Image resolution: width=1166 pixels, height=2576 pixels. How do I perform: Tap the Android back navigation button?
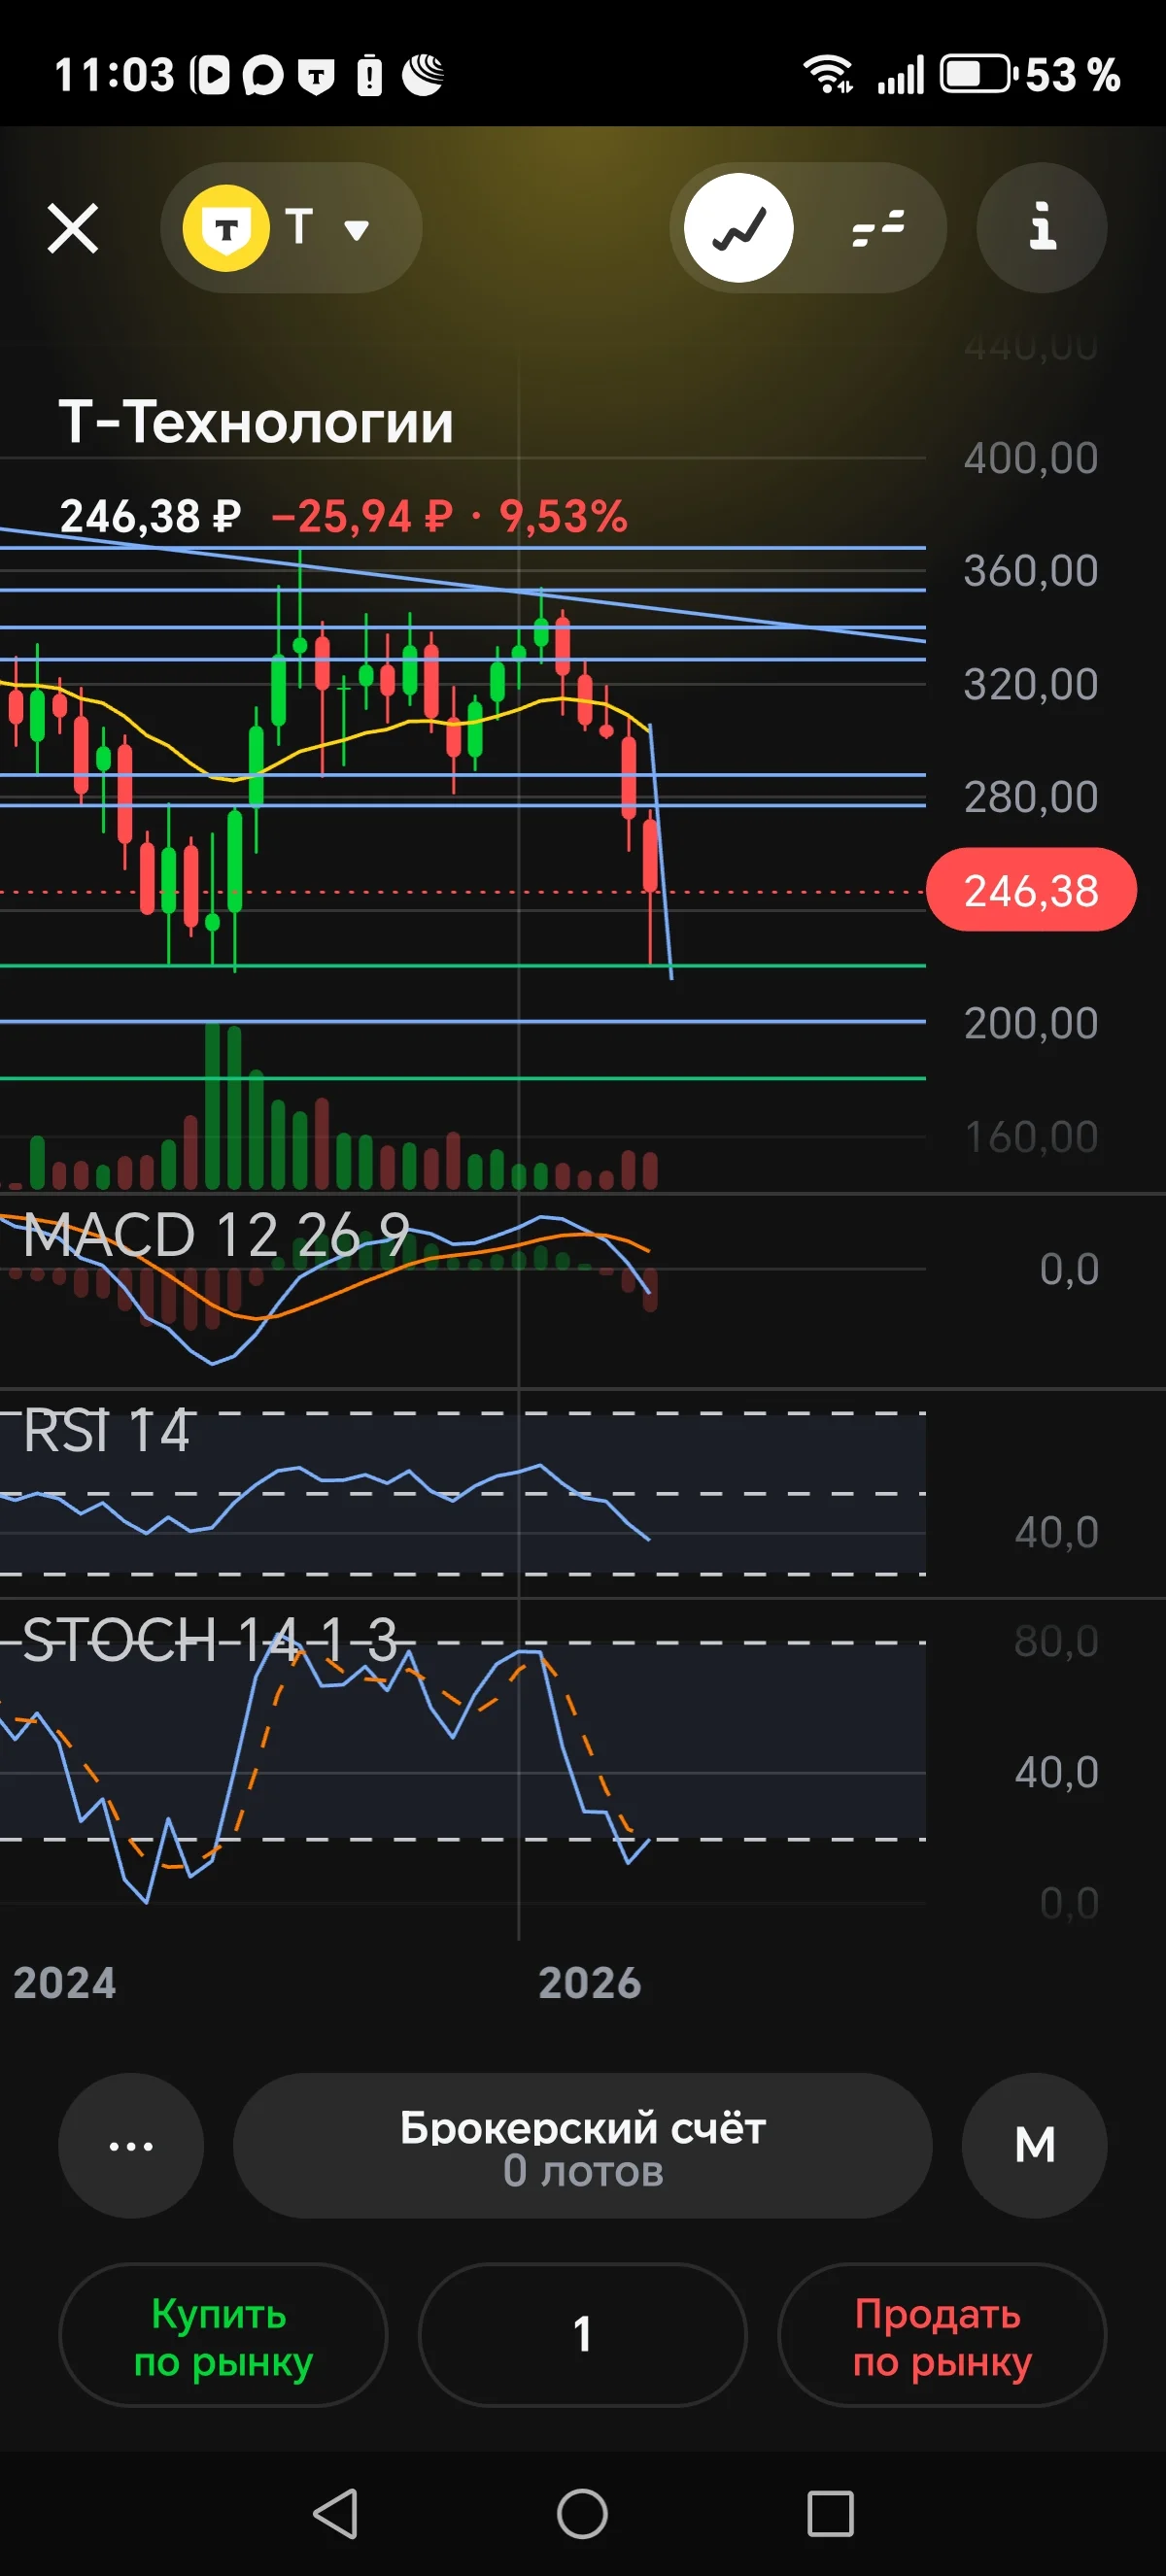336,2513
